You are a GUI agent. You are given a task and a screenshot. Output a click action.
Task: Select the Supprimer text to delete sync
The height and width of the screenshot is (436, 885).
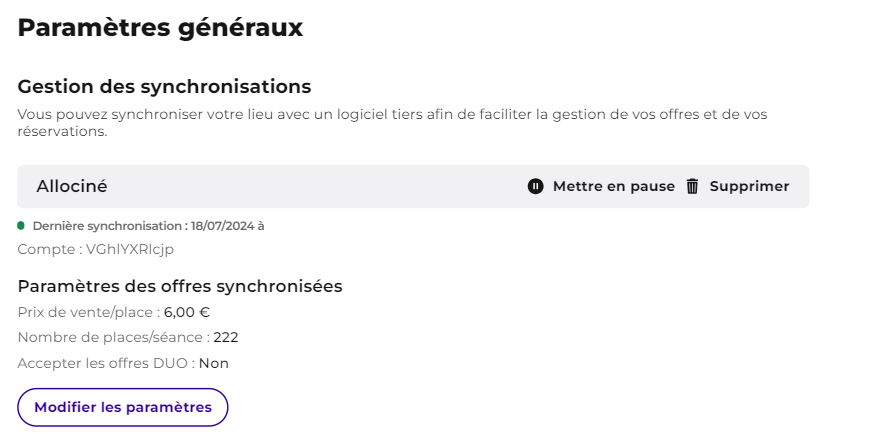pyautogui.click(x=750, y=186)
